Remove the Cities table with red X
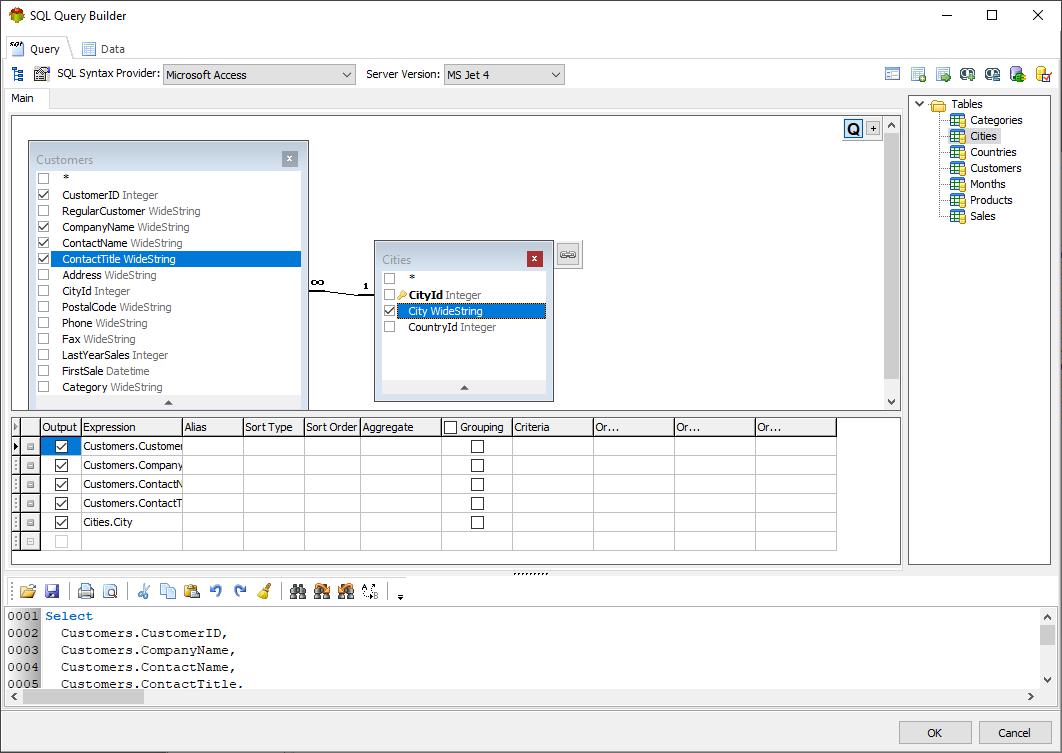The image size is (1062, 753). pyautogui.click(x=534, y=259)
